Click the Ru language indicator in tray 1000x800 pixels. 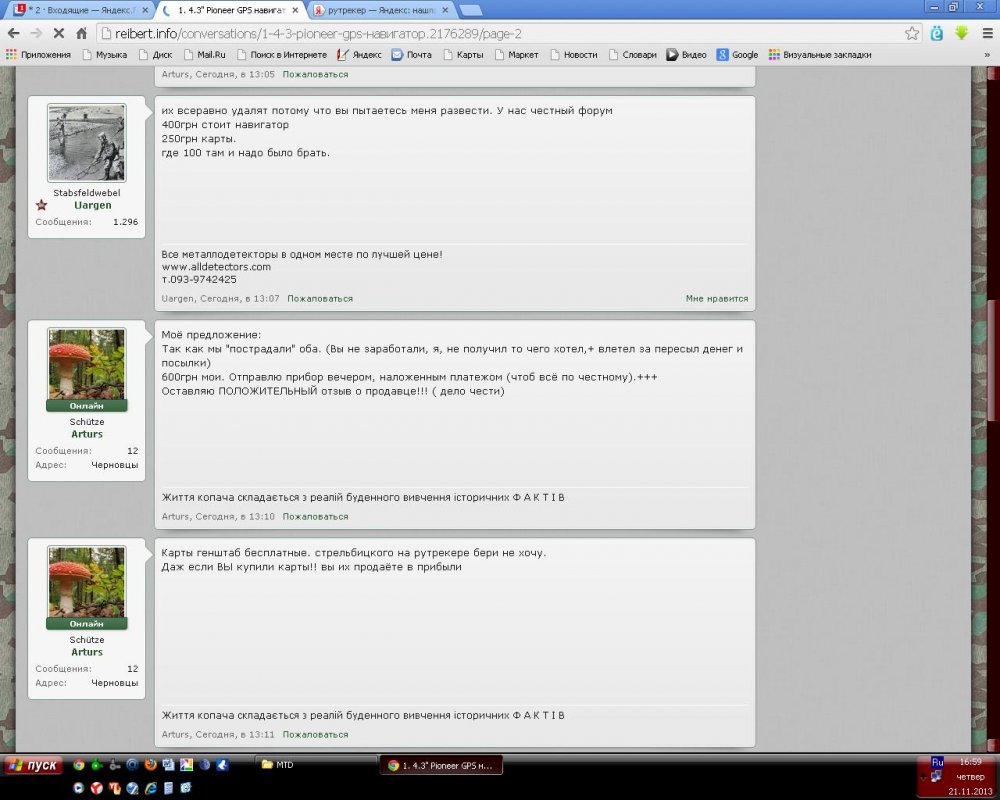937,762
